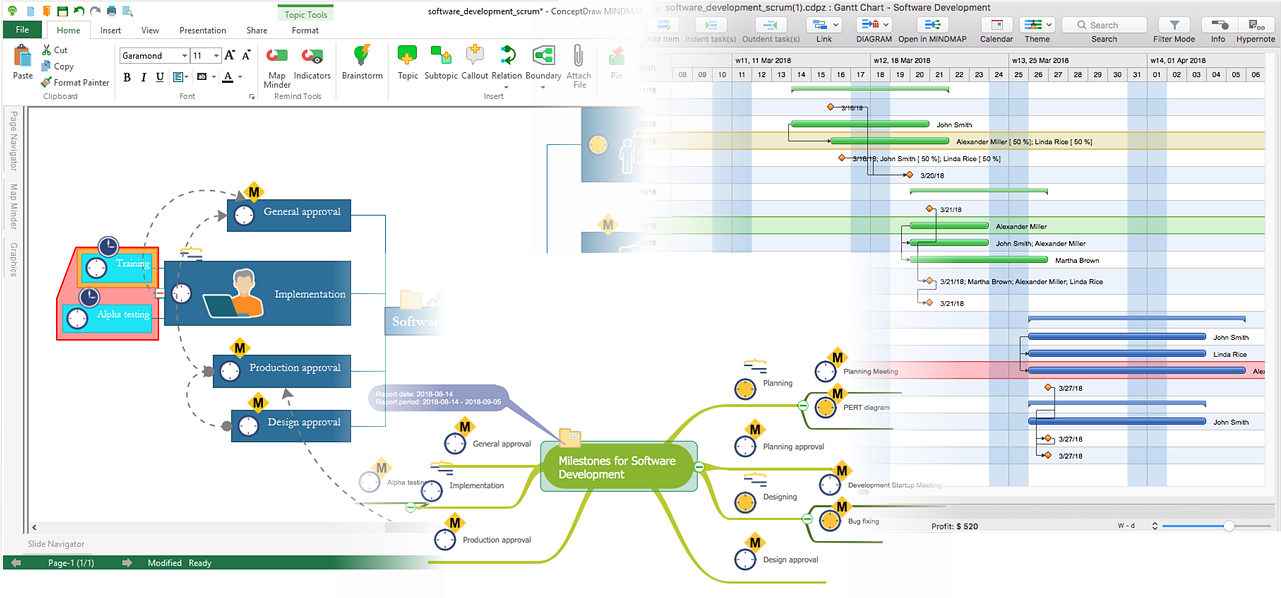The height and width of the screenshot is (598, 1281).
Task: Toggle the Indicators remind tool
Action: coord(312,63)
